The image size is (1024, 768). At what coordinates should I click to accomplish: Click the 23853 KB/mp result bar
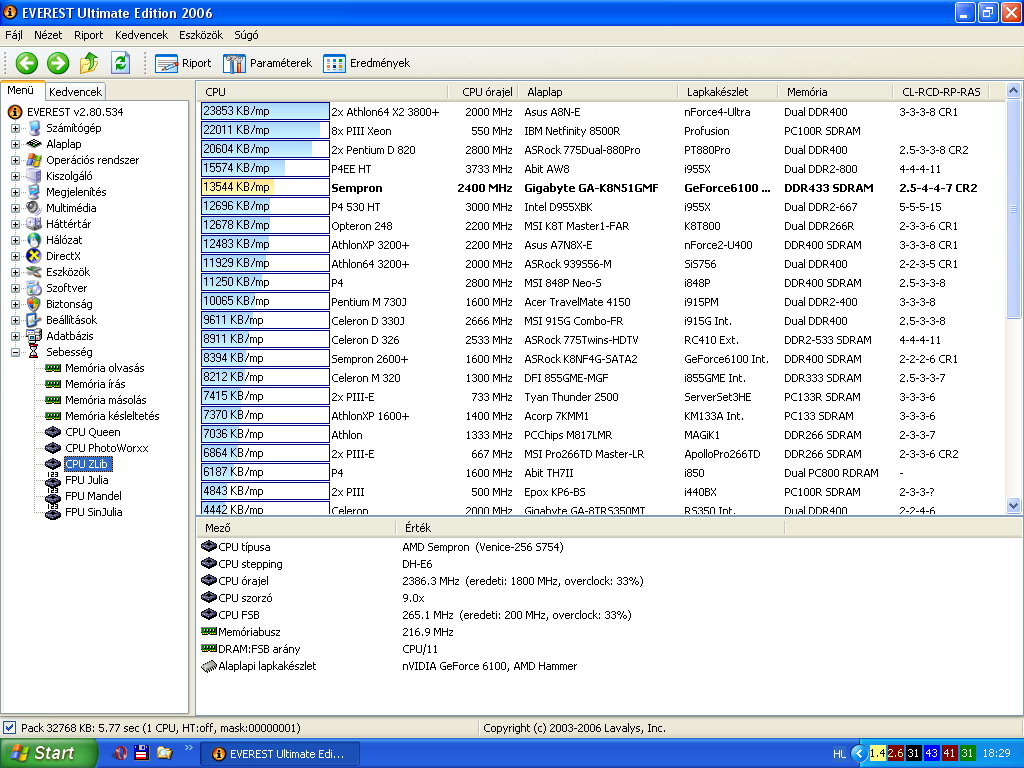coord(265,112)
